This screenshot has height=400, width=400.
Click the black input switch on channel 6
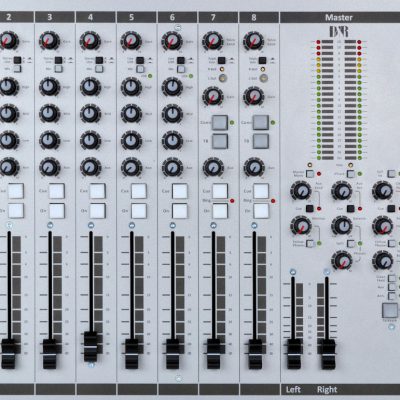[x=181, y=60]
